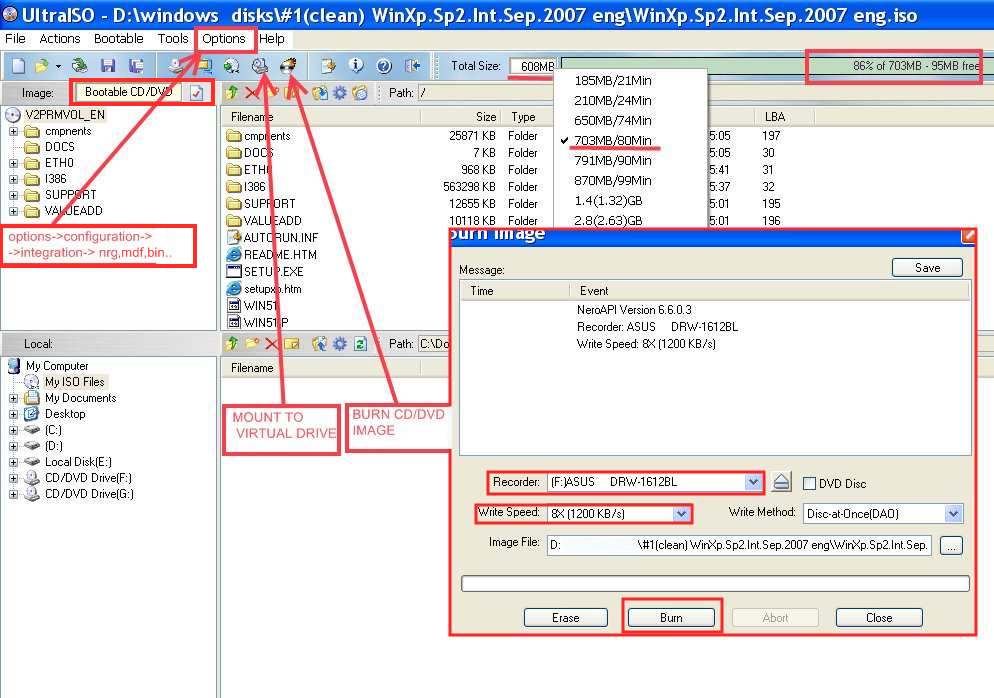Click the Open CD/DVD icon in toolbar
The width and height of the screenshot is (994, 698).
(x=79, y=66)
